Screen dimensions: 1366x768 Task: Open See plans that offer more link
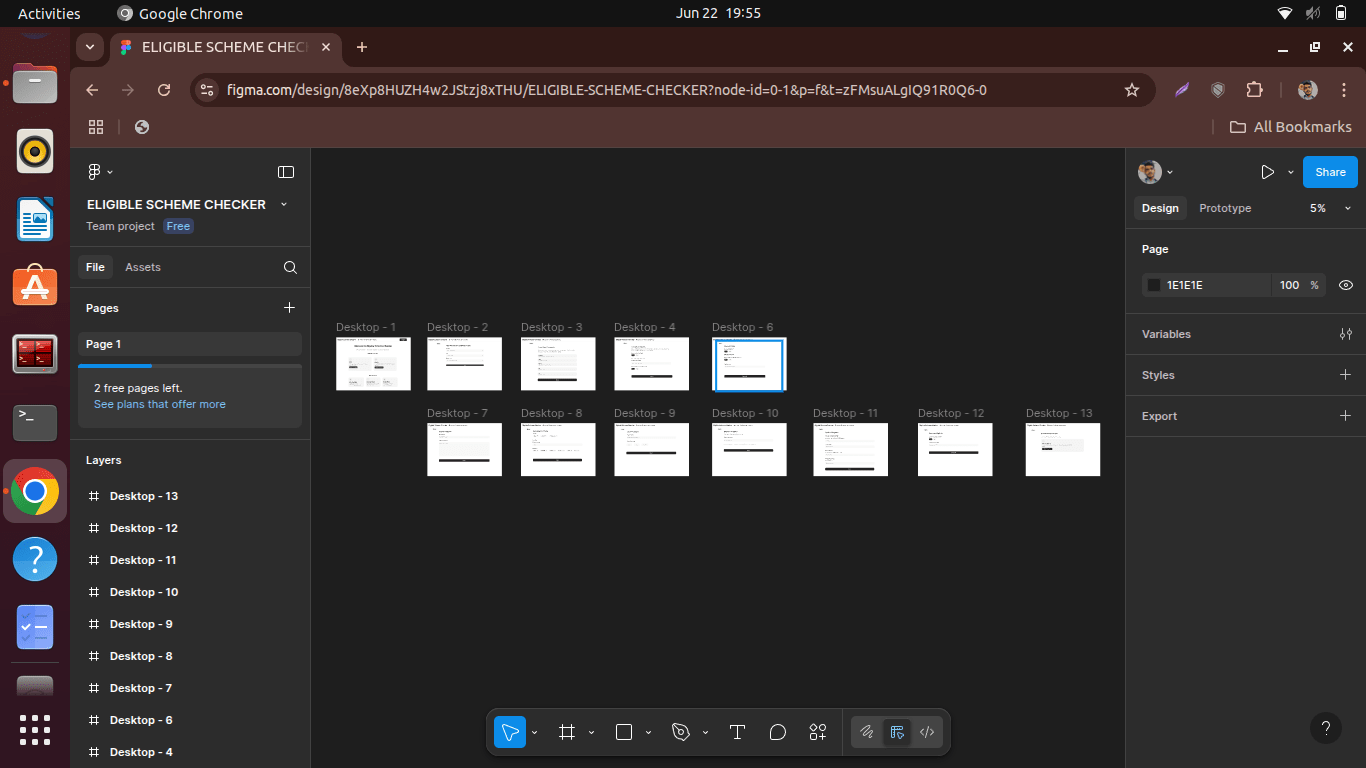click(x=160, y=404)
